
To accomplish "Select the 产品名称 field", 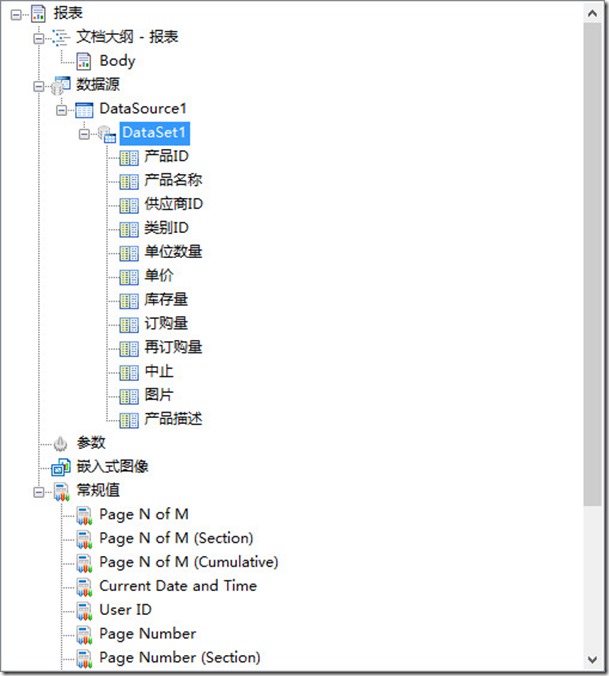I will coord(173,180).
